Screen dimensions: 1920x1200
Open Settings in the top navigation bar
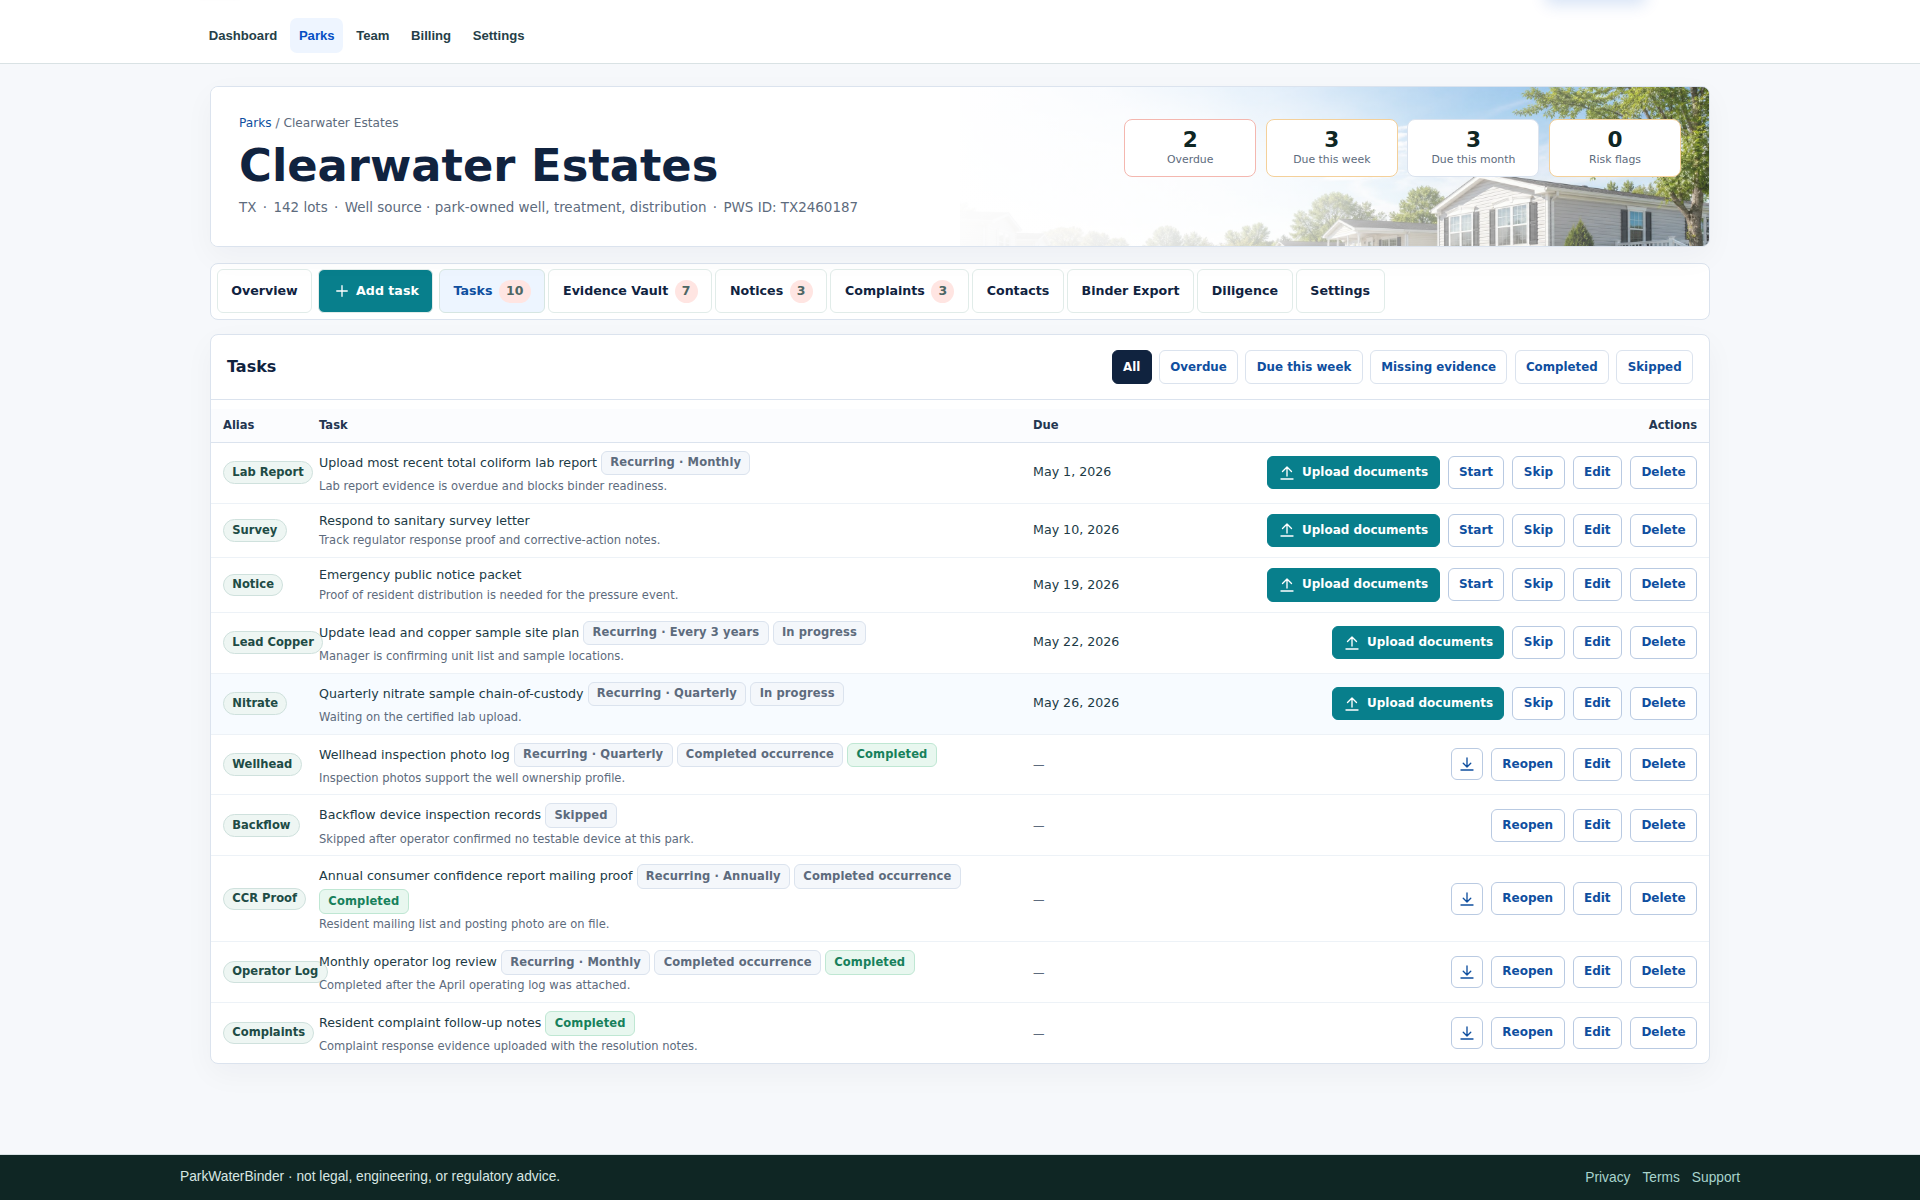coord(498,36)
